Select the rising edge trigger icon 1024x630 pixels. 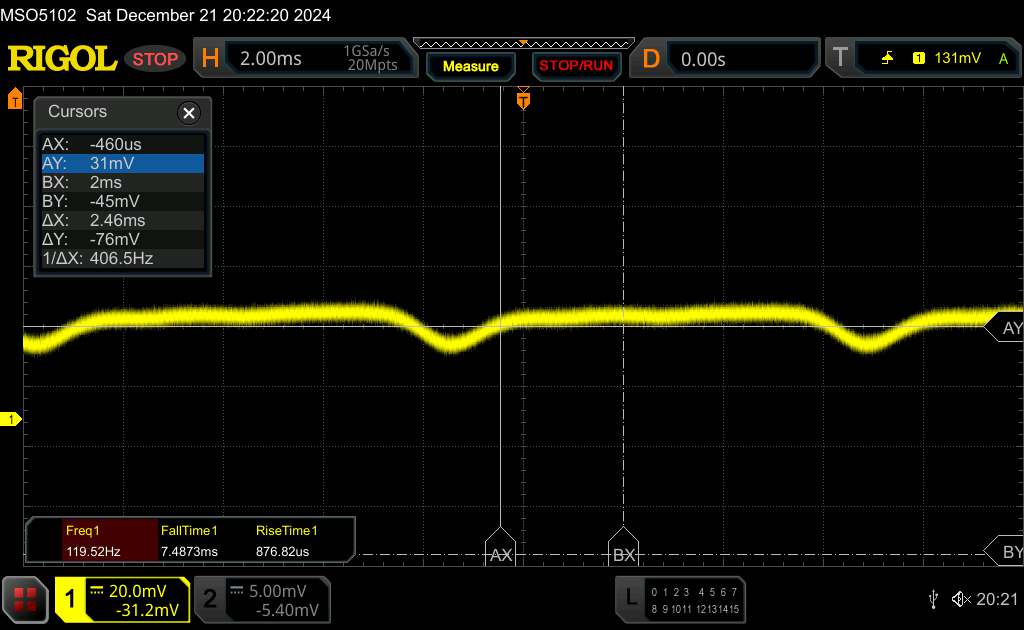(x=887, y=58)
